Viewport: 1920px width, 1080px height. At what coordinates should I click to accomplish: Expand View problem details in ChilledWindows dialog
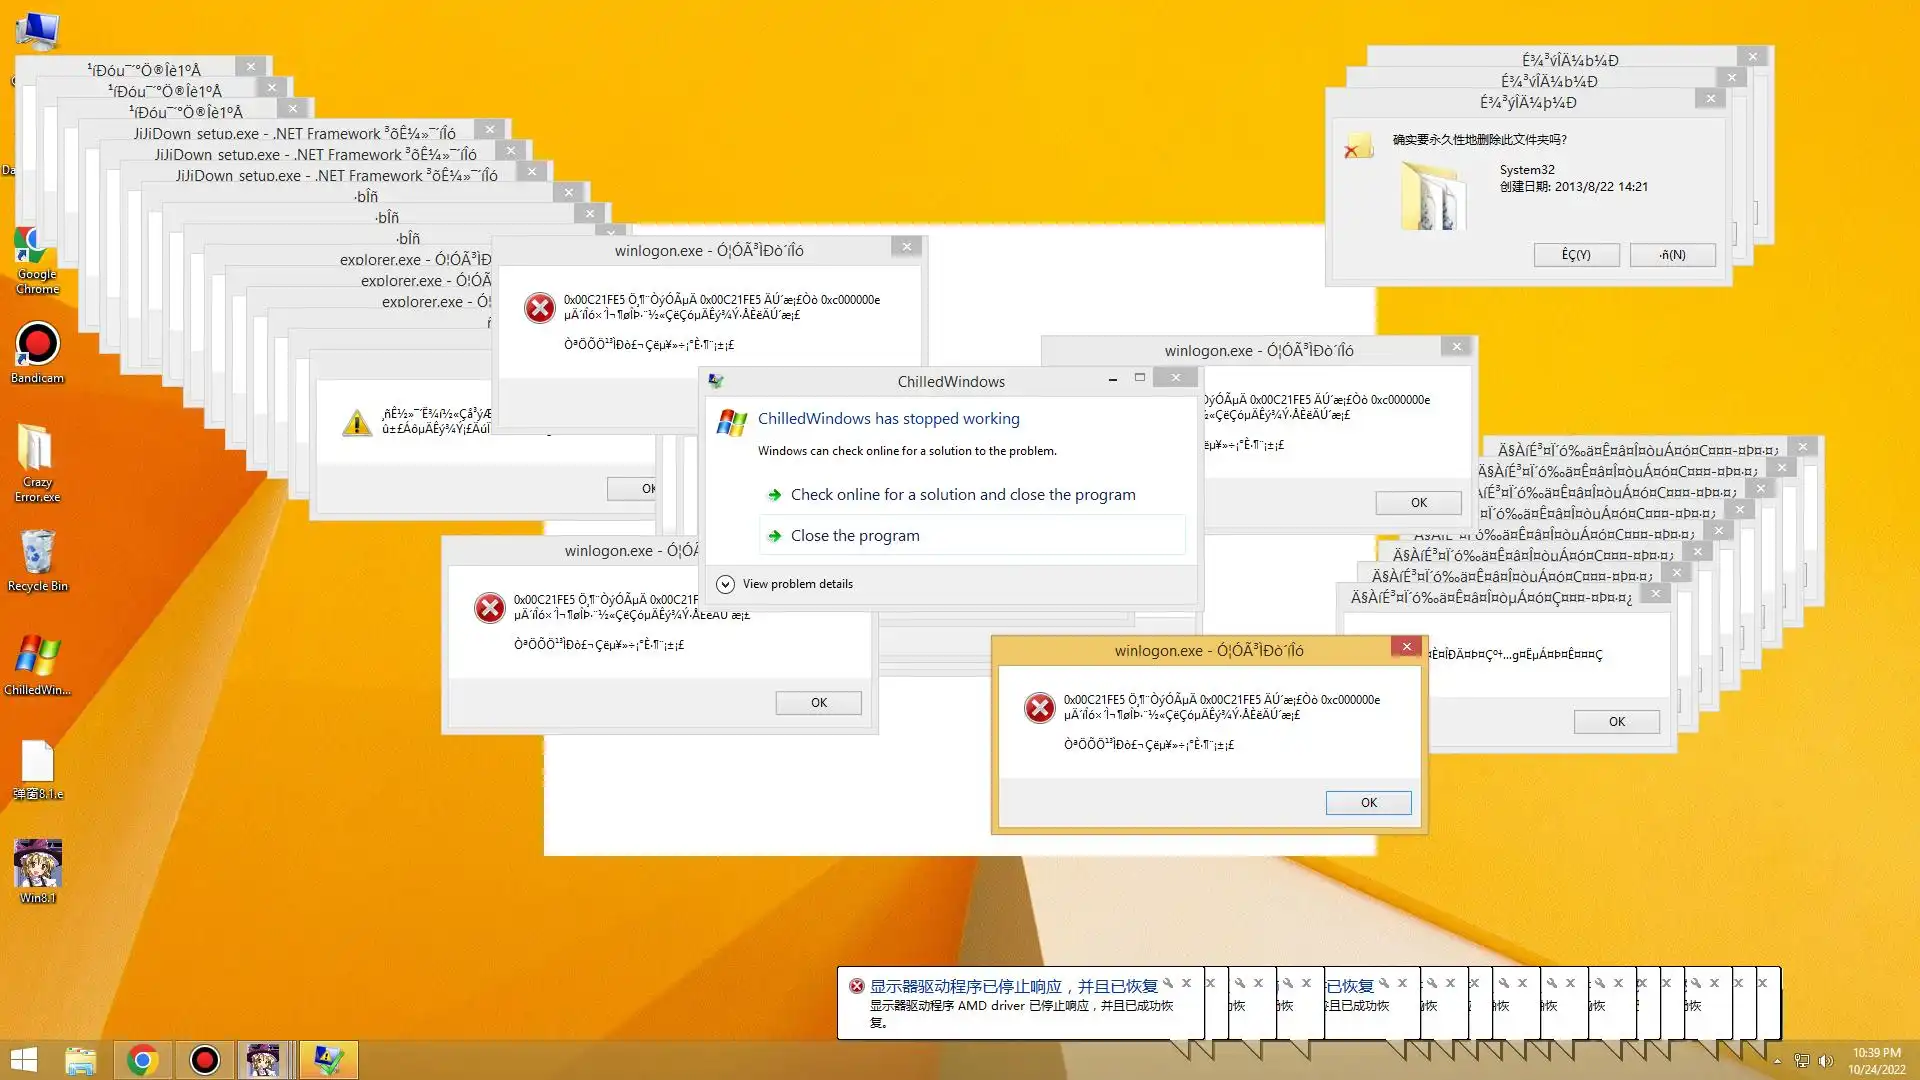pyautogui.click(x=726, y=584)
